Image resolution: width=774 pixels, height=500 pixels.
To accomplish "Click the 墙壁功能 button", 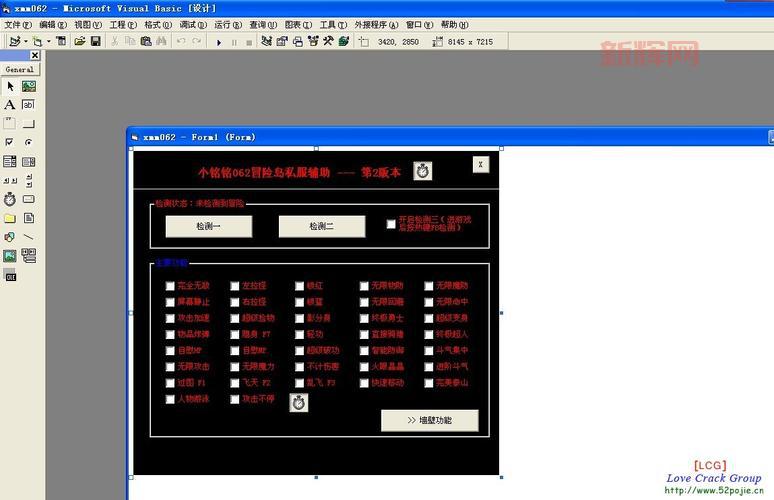I will click(429, 421).
